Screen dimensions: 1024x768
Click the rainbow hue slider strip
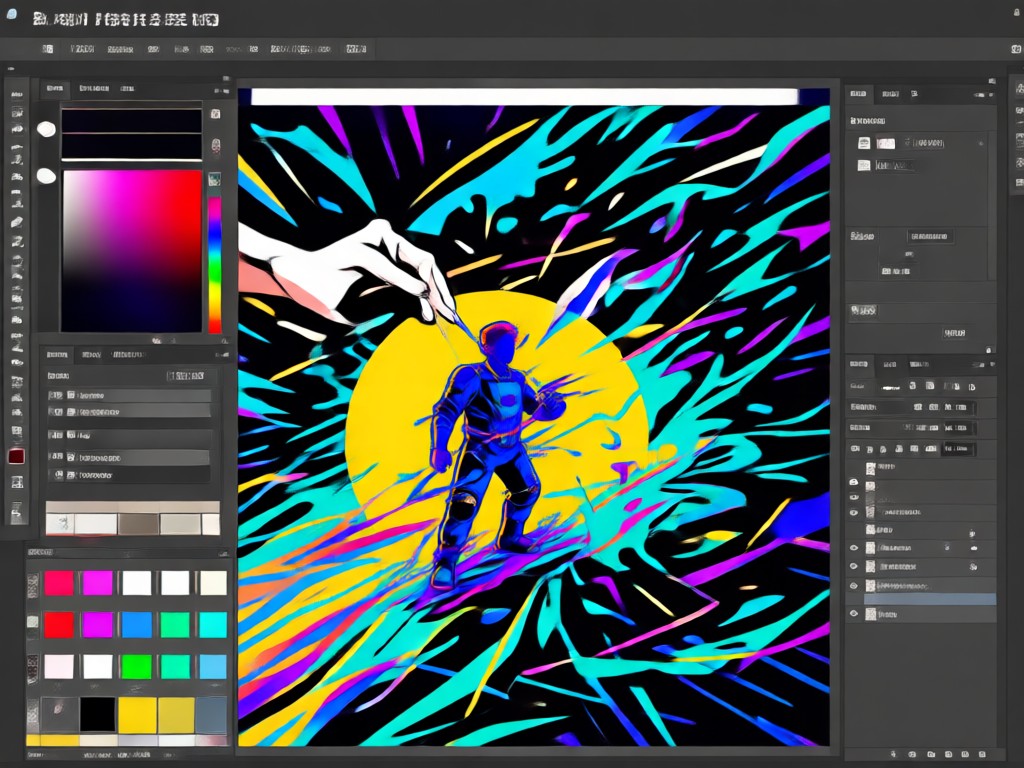tap(214, 264)
